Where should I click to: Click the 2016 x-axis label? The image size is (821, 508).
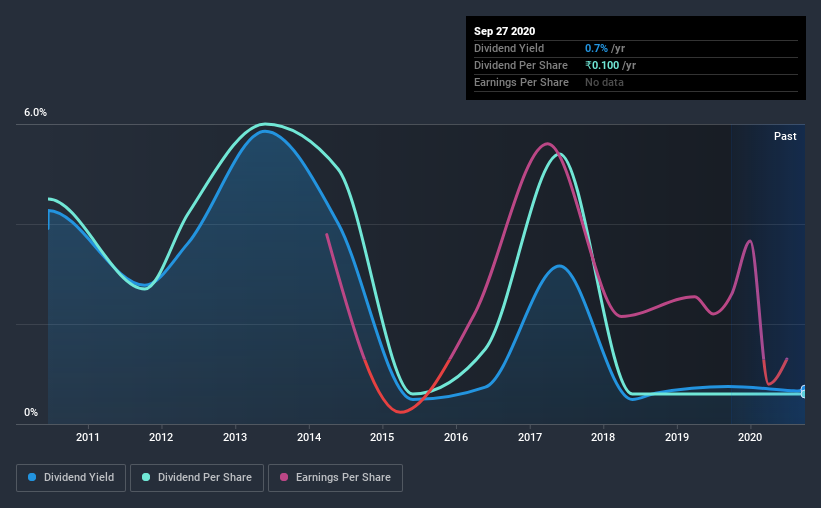coord(456,437)
